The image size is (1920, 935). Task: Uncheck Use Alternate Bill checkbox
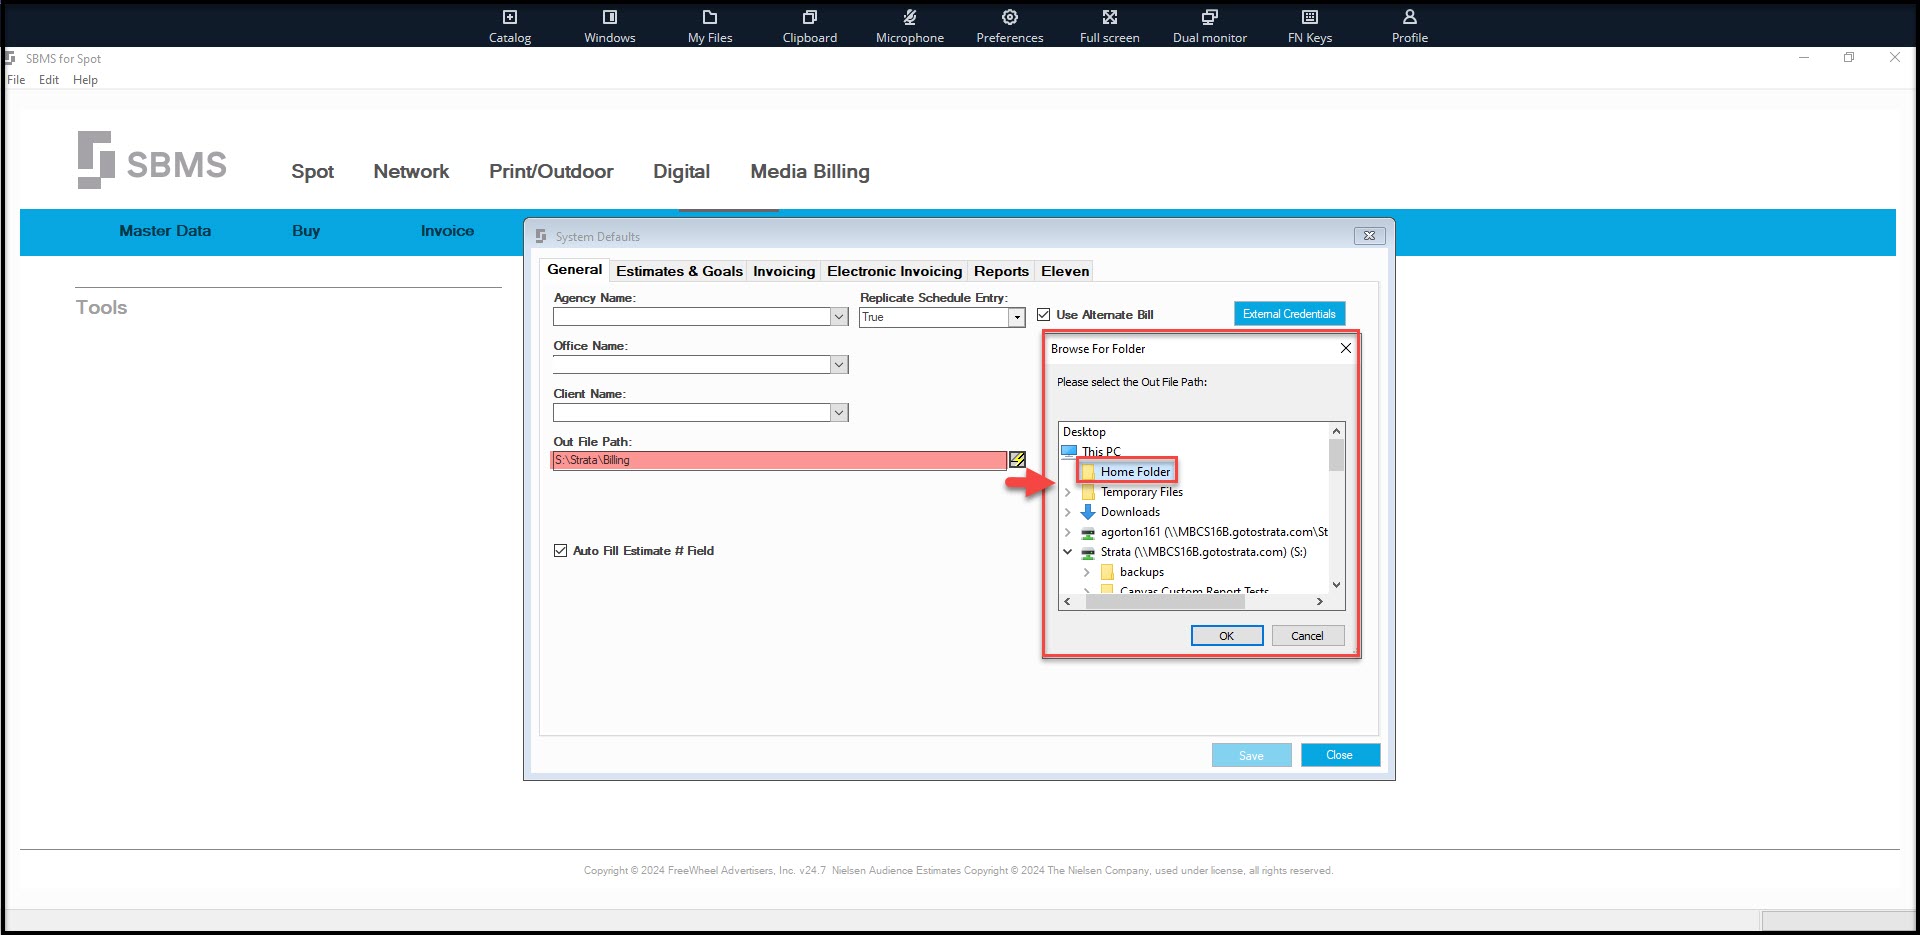pyautogui.click(x=1043, y=314)
